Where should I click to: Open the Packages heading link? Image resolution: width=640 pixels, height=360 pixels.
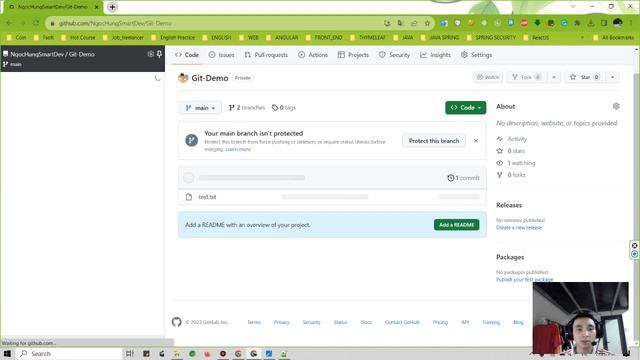pos(510,257)
